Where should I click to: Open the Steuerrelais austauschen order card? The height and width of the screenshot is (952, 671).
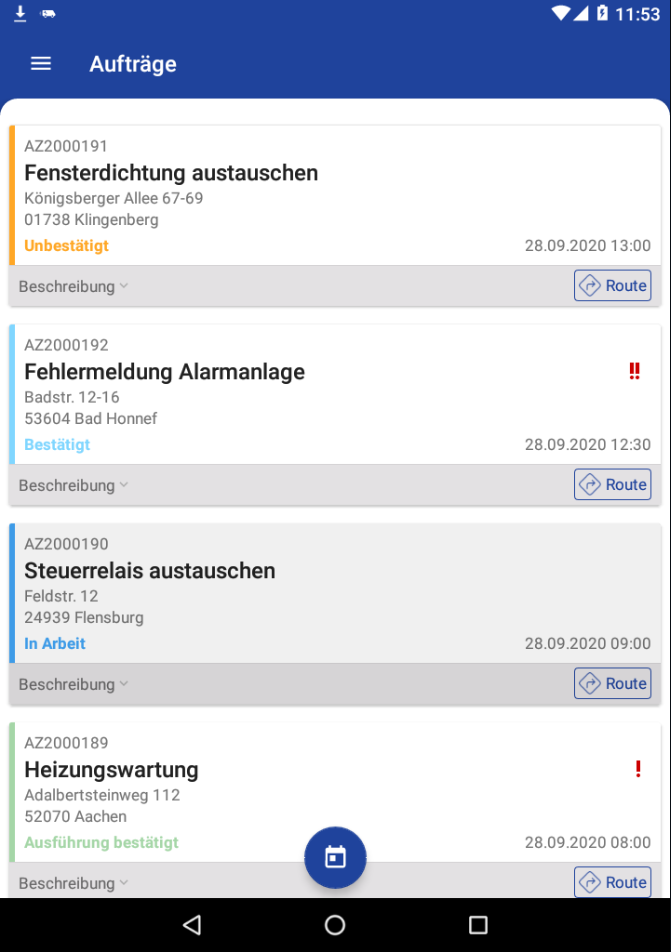(150, 571)
